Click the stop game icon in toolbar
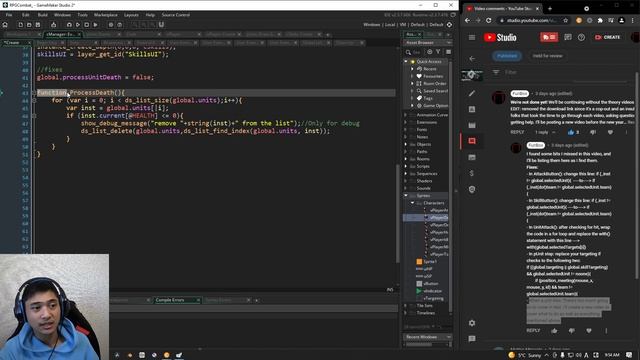The image size is (640, 360). [x=87, y=25]
